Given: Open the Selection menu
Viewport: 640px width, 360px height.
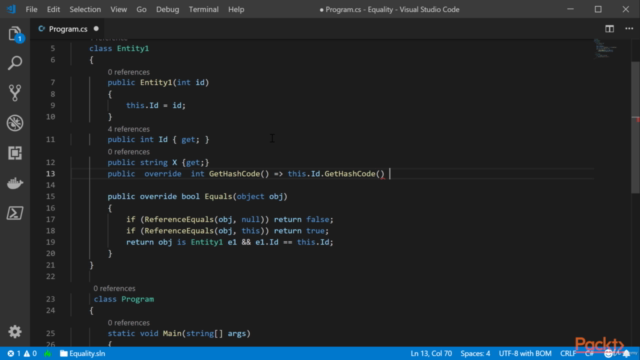Looking at the screenshot, I should click(x=85, y=9).
